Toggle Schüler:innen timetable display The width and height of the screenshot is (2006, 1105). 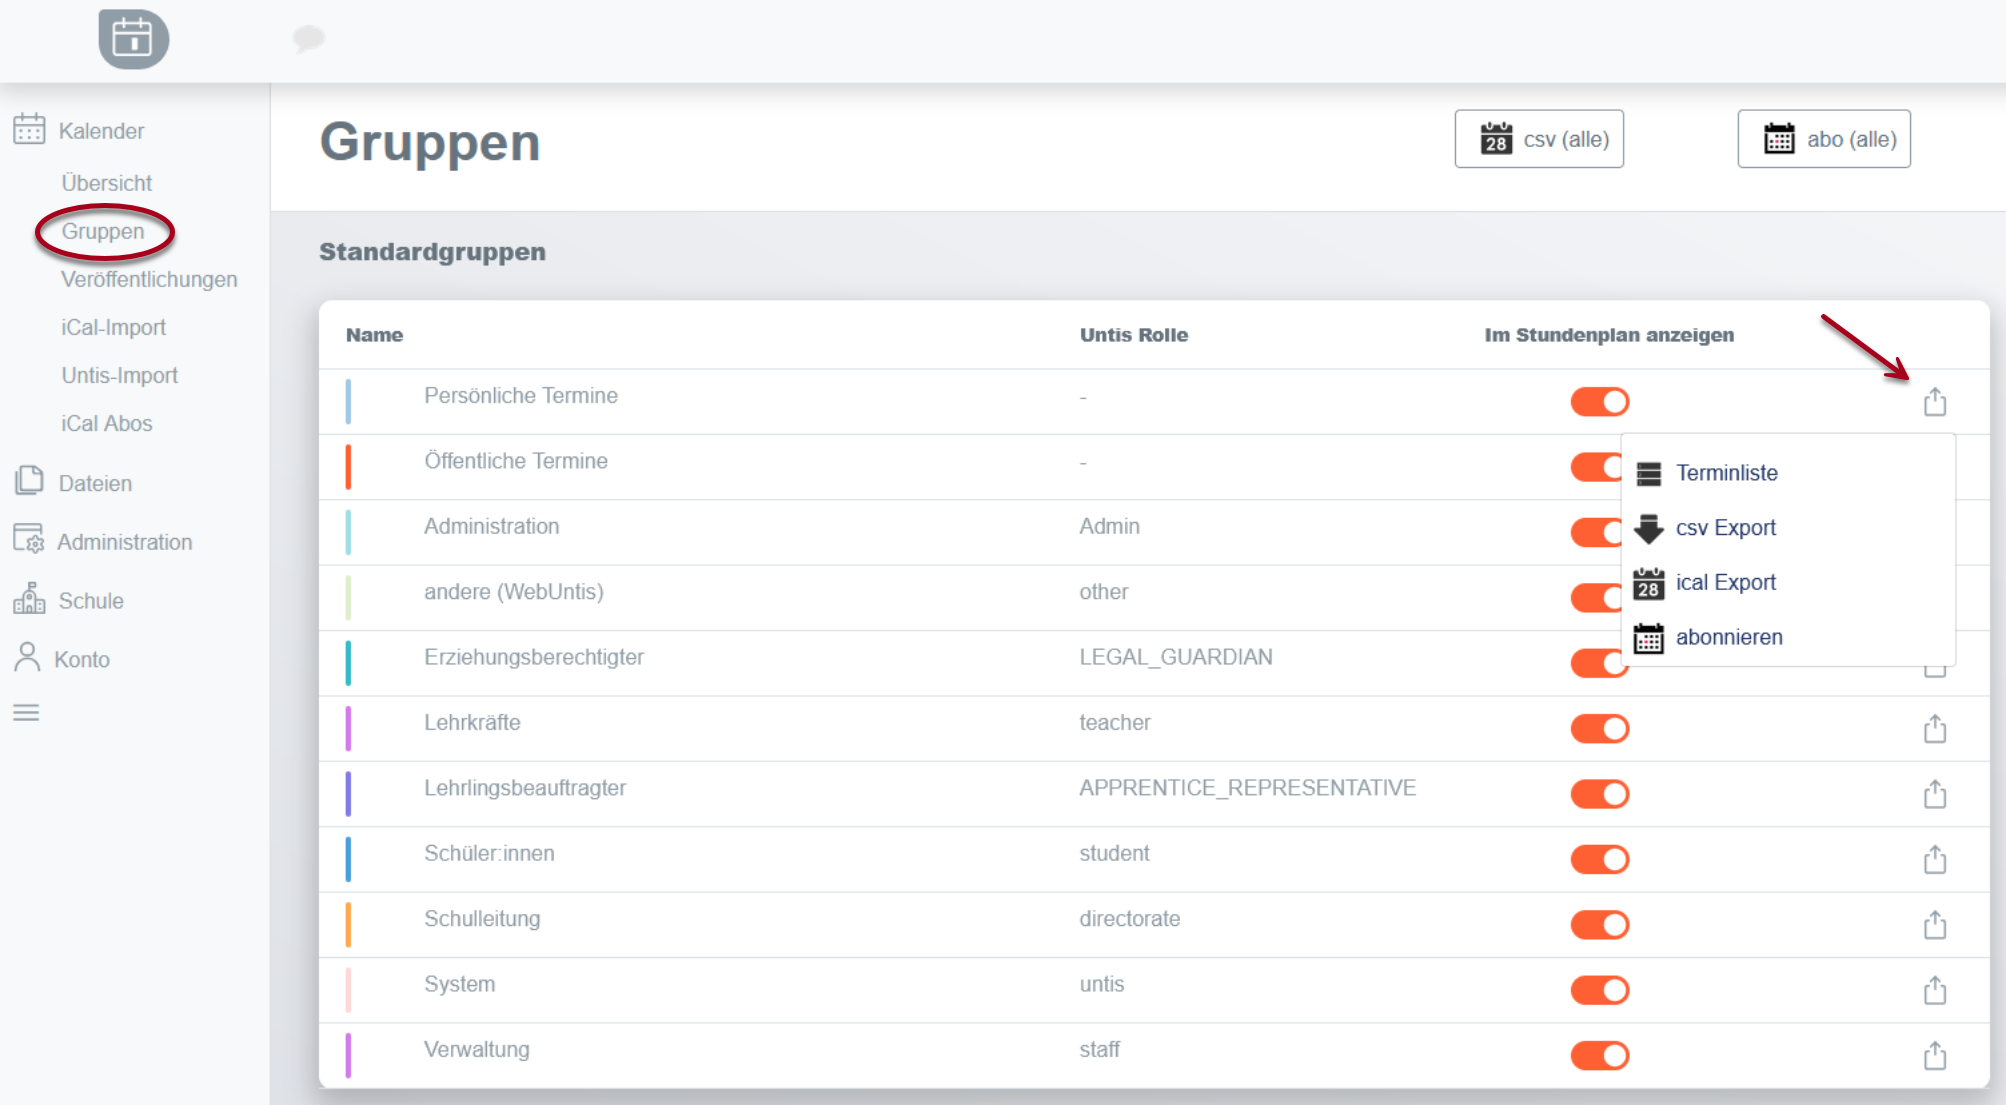coord(1600,859)
